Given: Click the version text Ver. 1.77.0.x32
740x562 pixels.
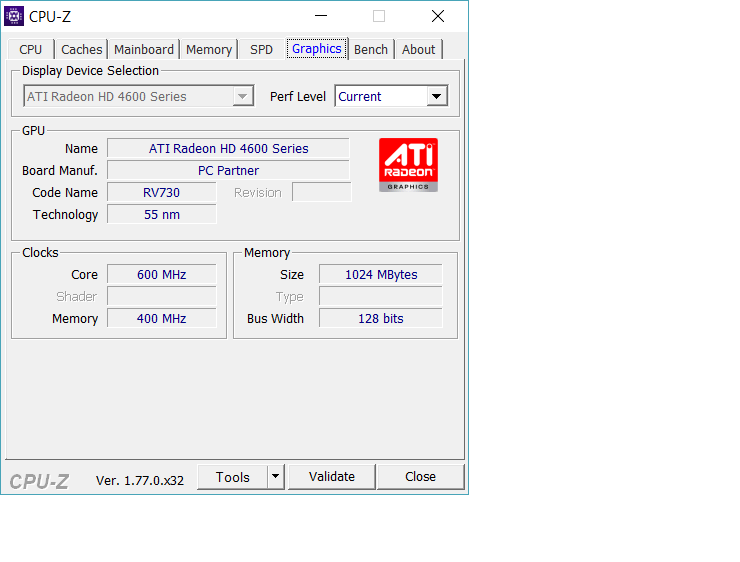Looking at the screenshot, I should click(140, 480).
